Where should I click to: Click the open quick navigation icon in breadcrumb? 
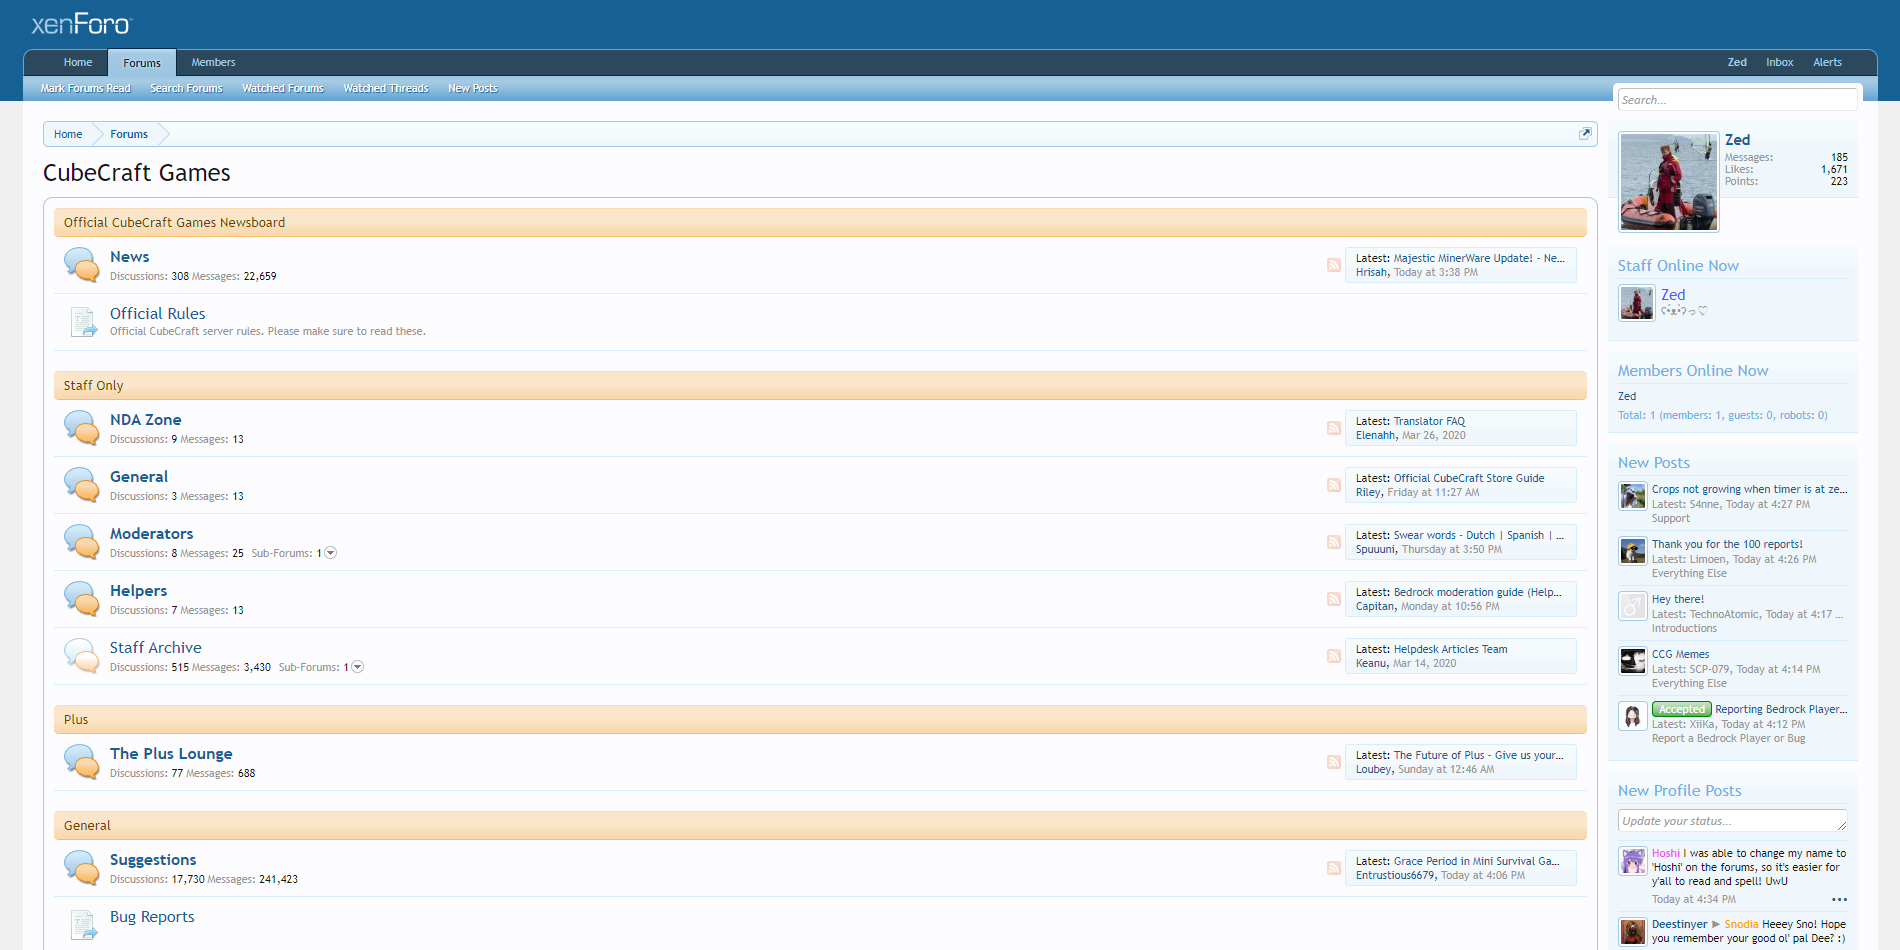pos(1585,134)
